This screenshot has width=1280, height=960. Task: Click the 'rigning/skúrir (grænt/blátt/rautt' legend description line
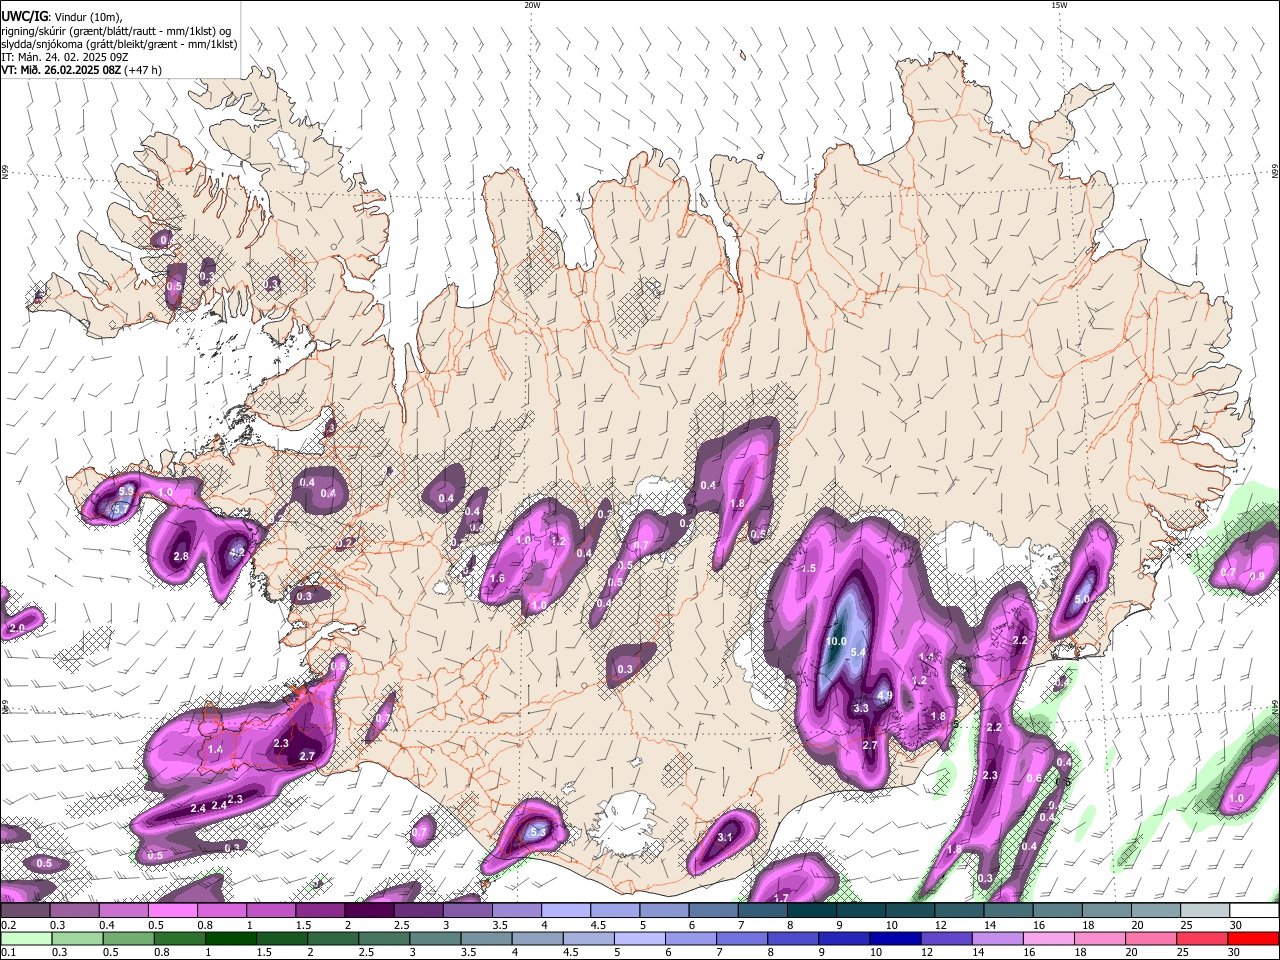[x=116, y=30]
